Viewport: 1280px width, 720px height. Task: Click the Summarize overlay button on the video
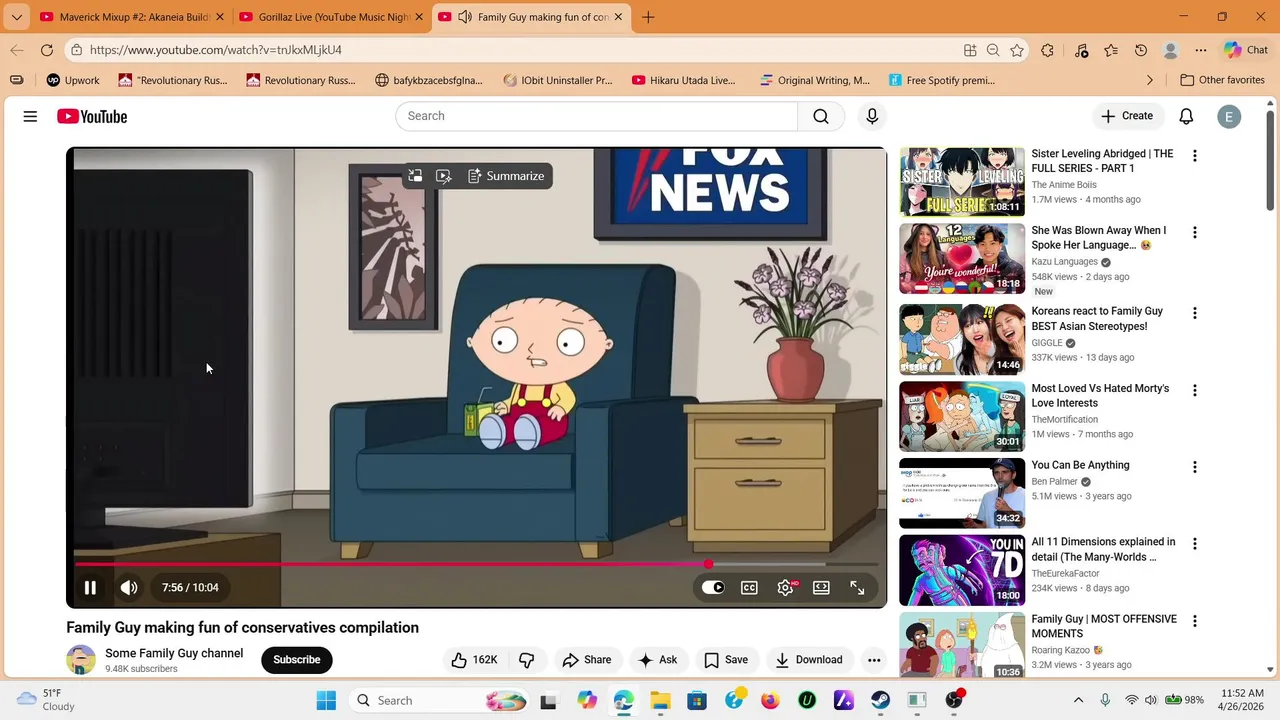[506, 176]
